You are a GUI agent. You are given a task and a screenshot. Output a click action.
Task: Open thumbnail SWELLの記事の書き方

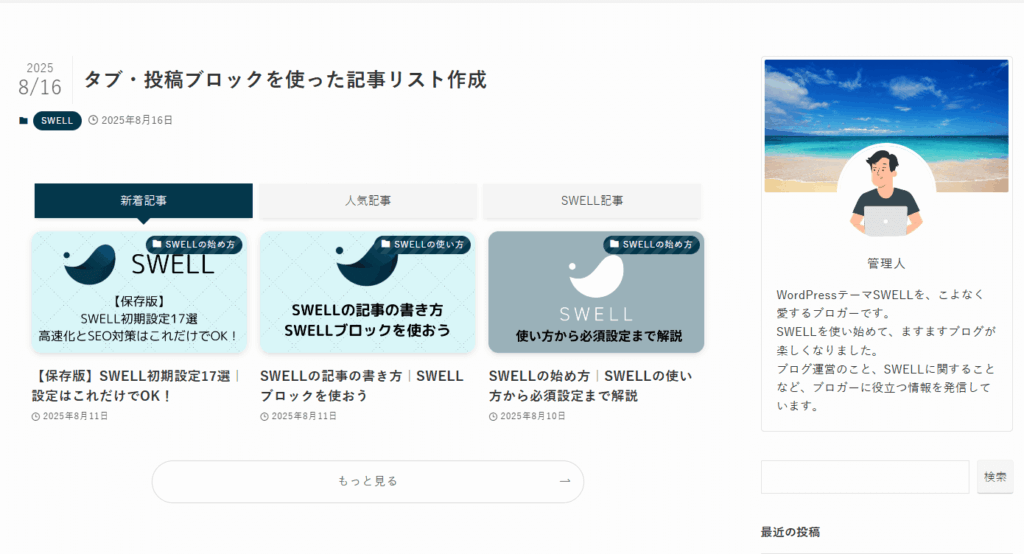coord(368,292)
